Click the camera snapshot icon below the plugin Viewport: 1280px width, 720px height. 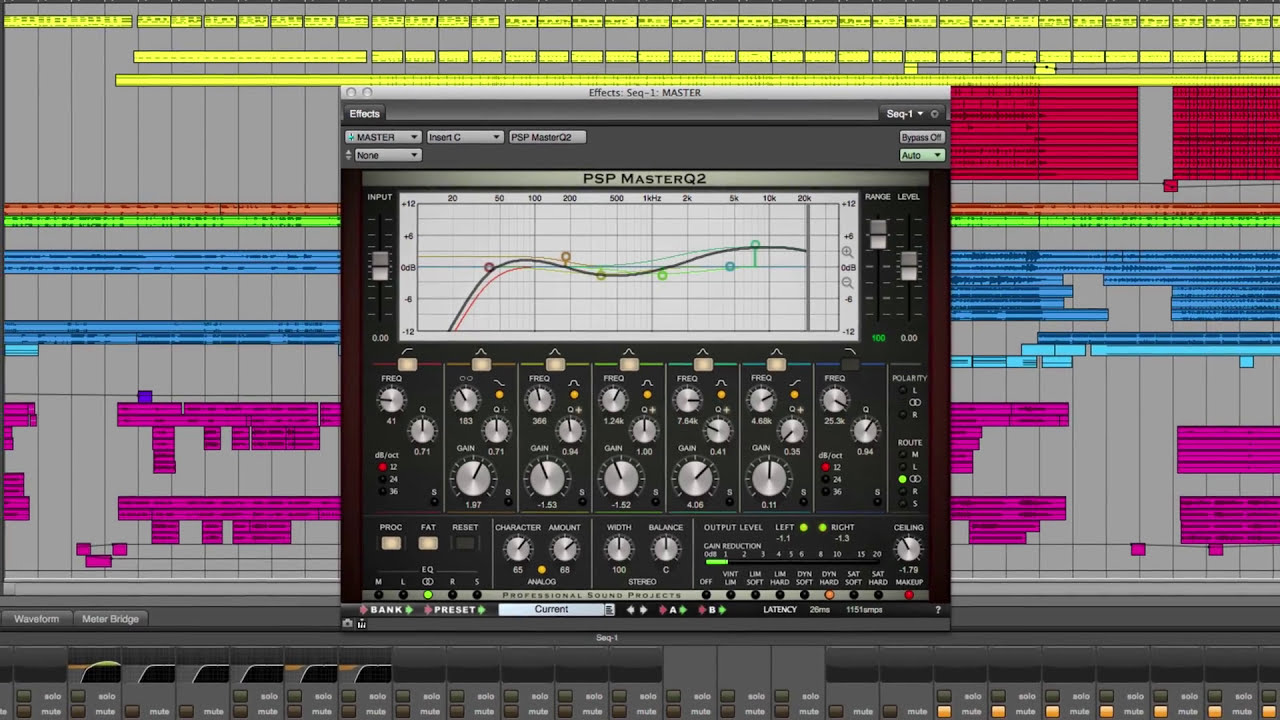coord(348,624)
